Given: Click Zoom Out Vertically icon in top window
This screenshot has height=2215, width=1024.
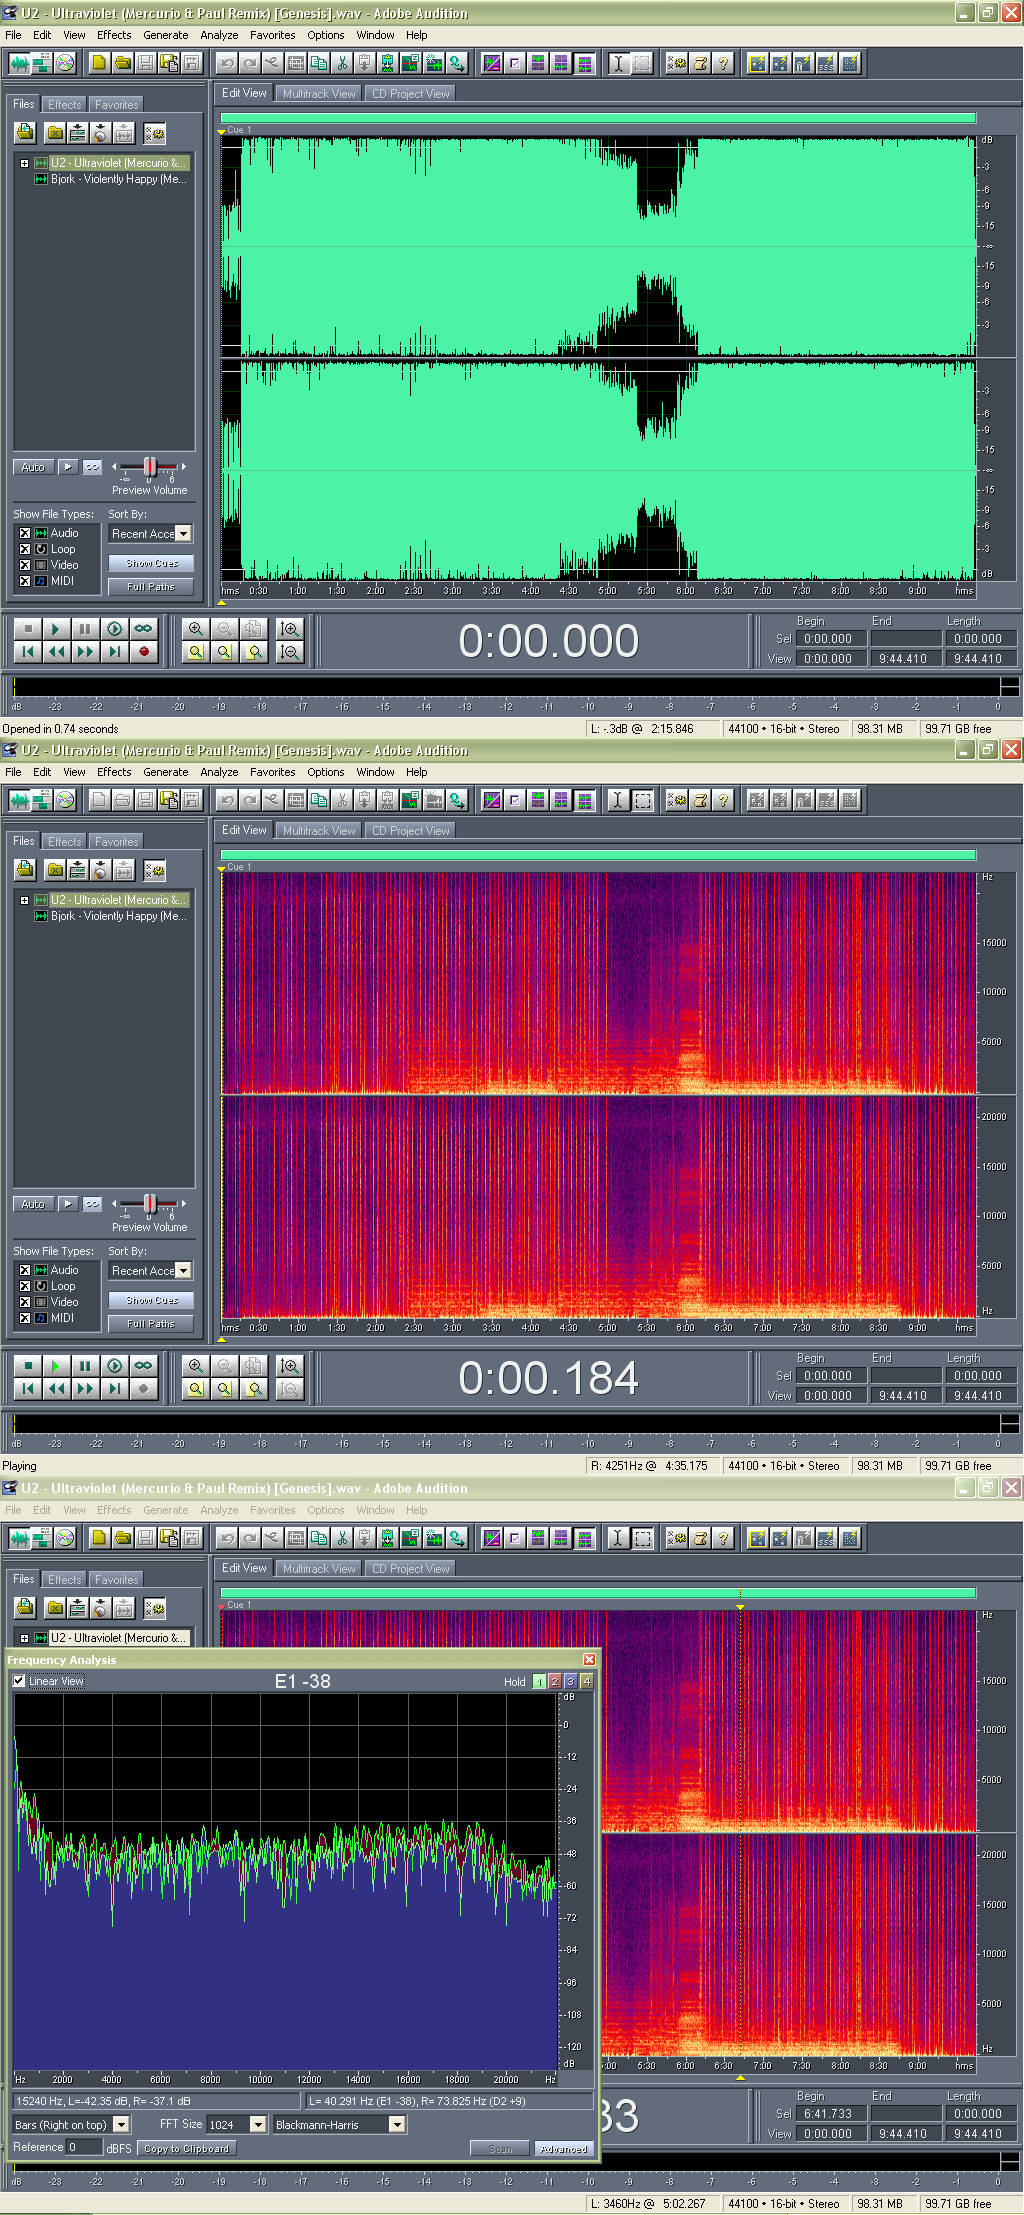Looking at the screenshot, I should 290,651.
